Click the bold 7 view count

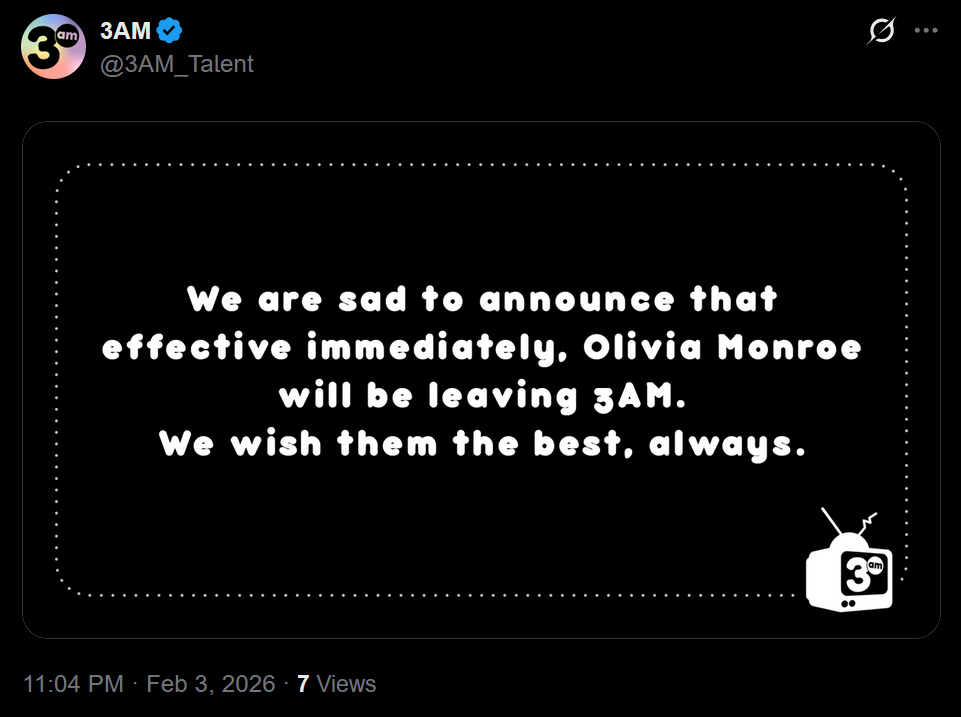click(303, 684)
